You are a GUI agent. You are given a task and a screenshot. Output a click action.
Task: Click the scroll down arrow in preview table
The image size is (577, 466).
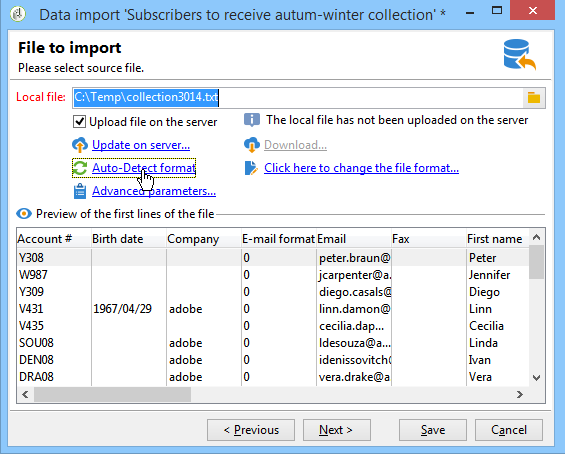(537, 378)
